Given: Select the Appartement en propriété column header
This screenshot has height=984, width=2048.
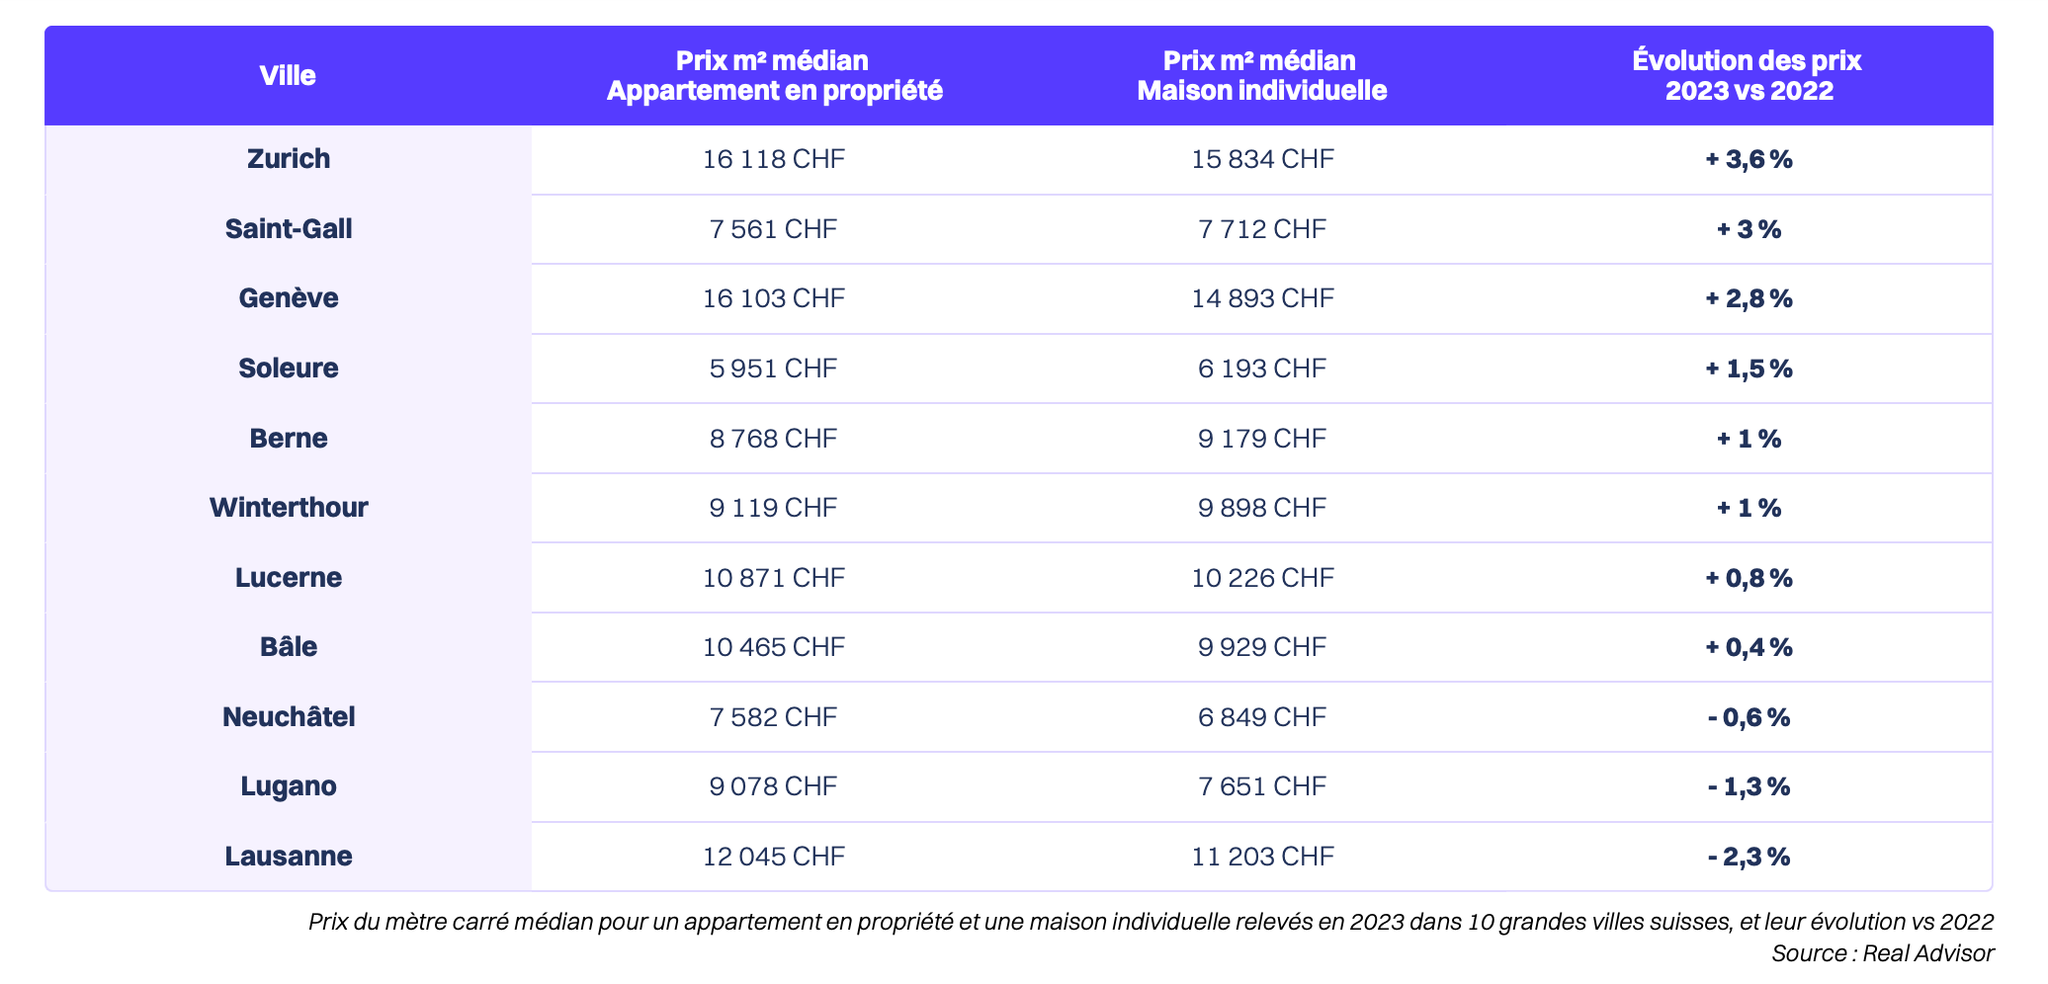Looking at the screenshot, I should click(774, 76).
